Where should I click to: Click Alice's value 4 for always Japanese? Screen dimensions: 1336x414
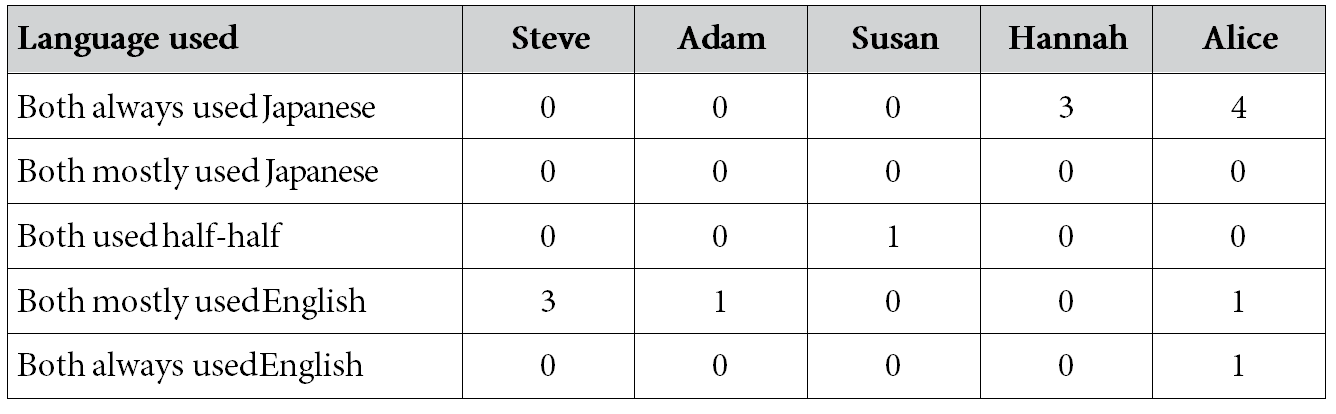pos(1240,107)
